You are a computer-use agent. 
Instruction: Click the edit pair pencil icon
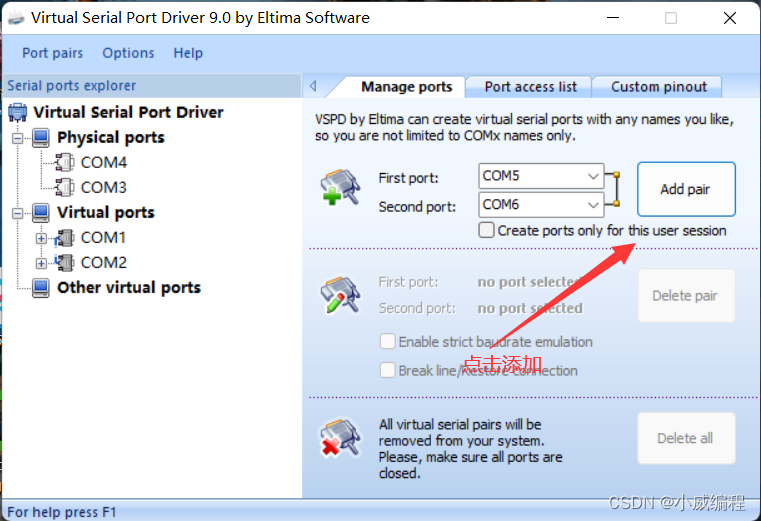340,295
